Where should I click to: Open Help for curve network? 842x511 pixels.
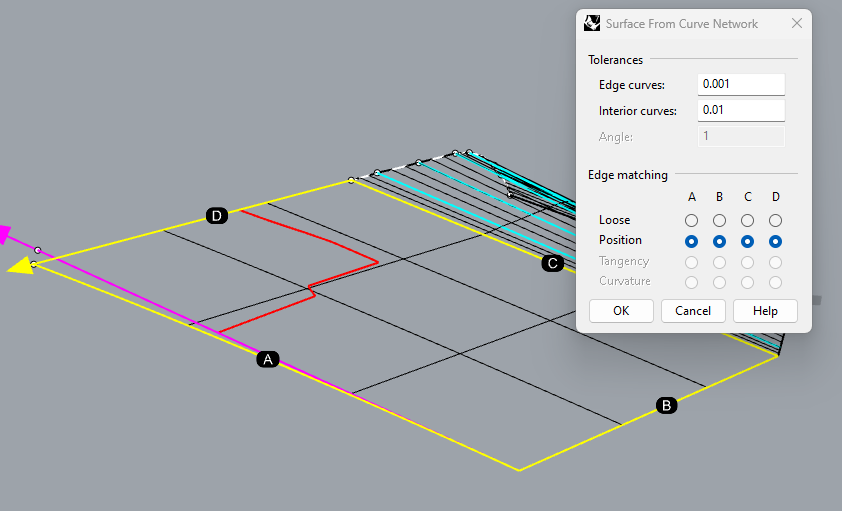[x=765, y=311]
